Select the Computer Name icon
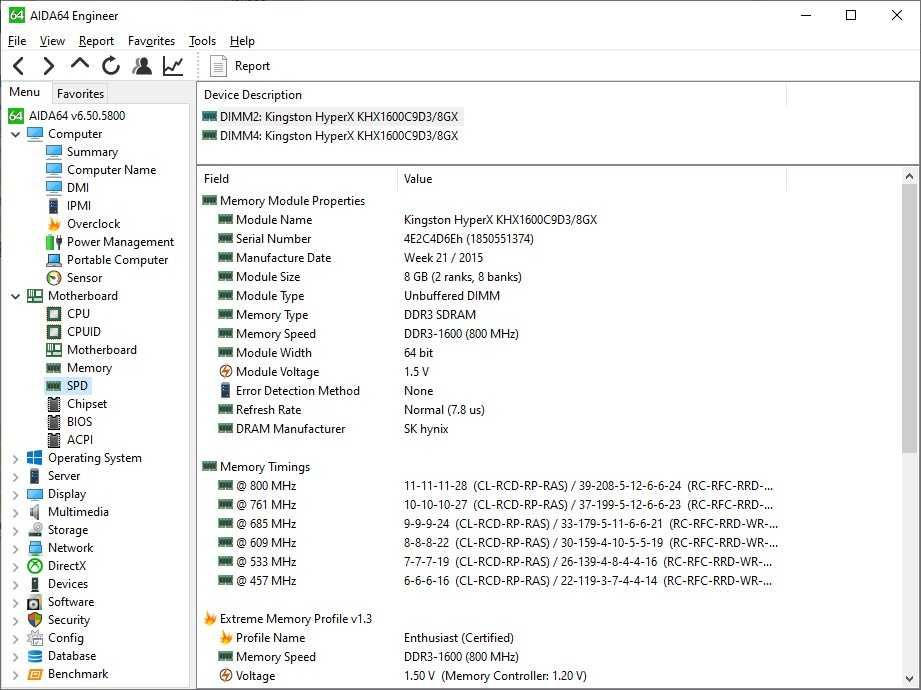 [x=54, y=170]
